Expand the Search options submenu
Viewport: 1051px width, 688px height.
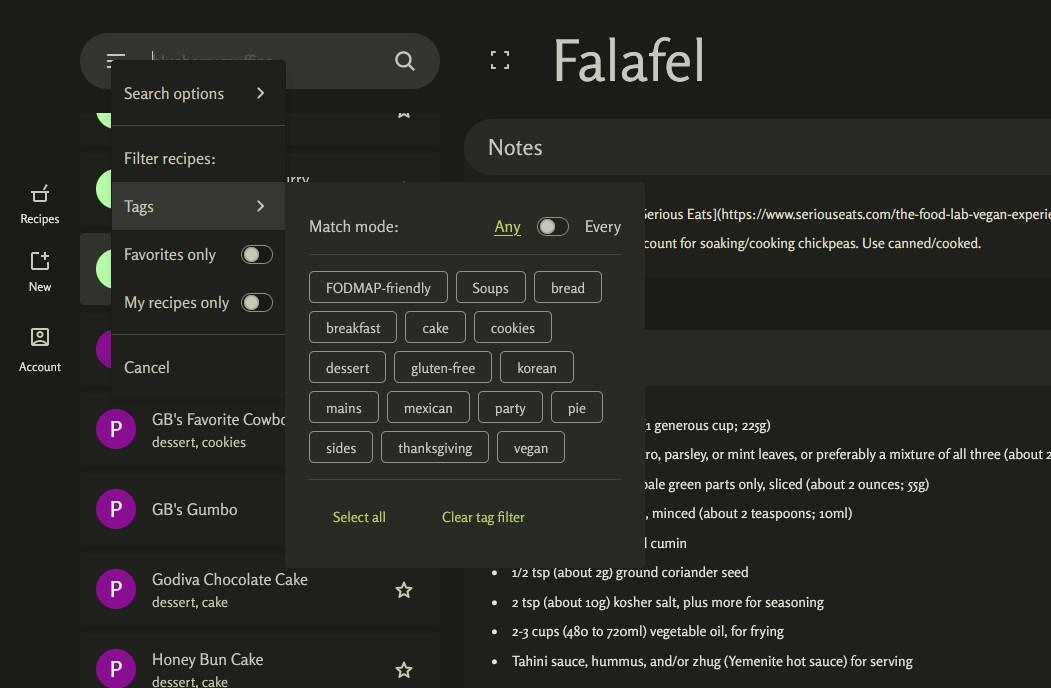pos(198,93)
